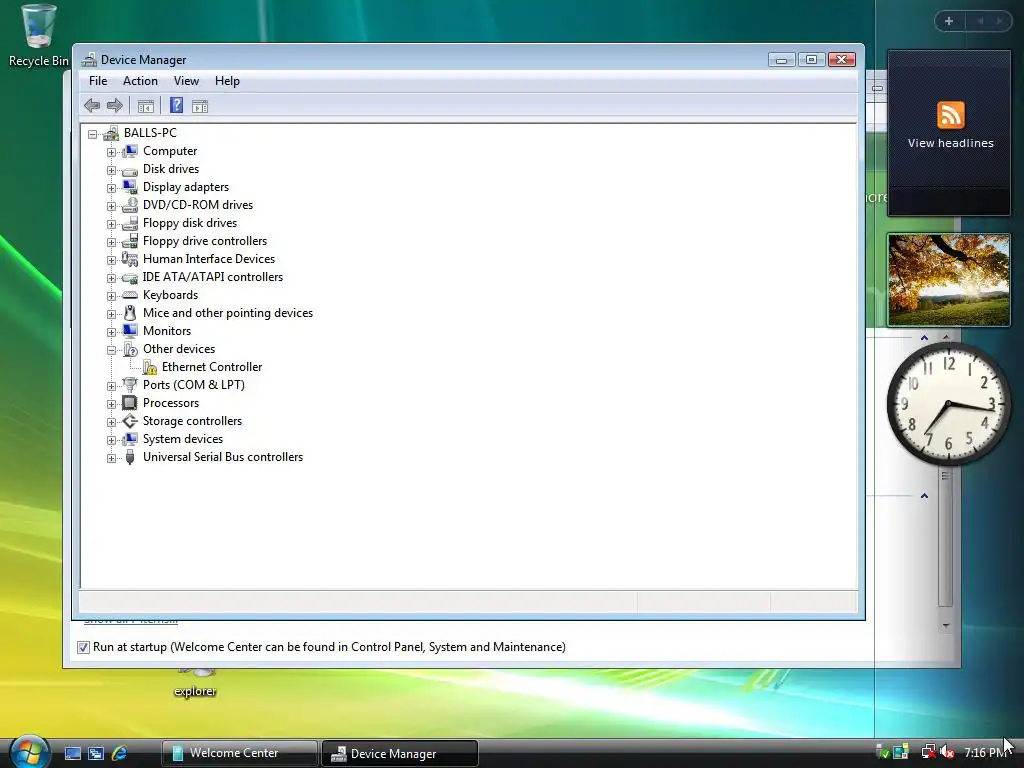Expand the Display adapters node
1024x768 pixels.
click(112, 188)
